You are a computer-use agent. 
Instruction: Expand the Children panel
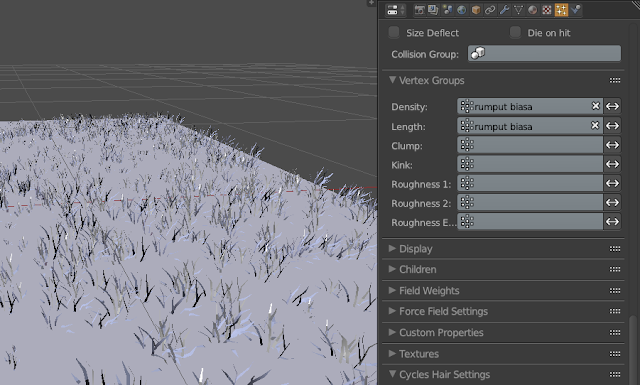point(392,269)
